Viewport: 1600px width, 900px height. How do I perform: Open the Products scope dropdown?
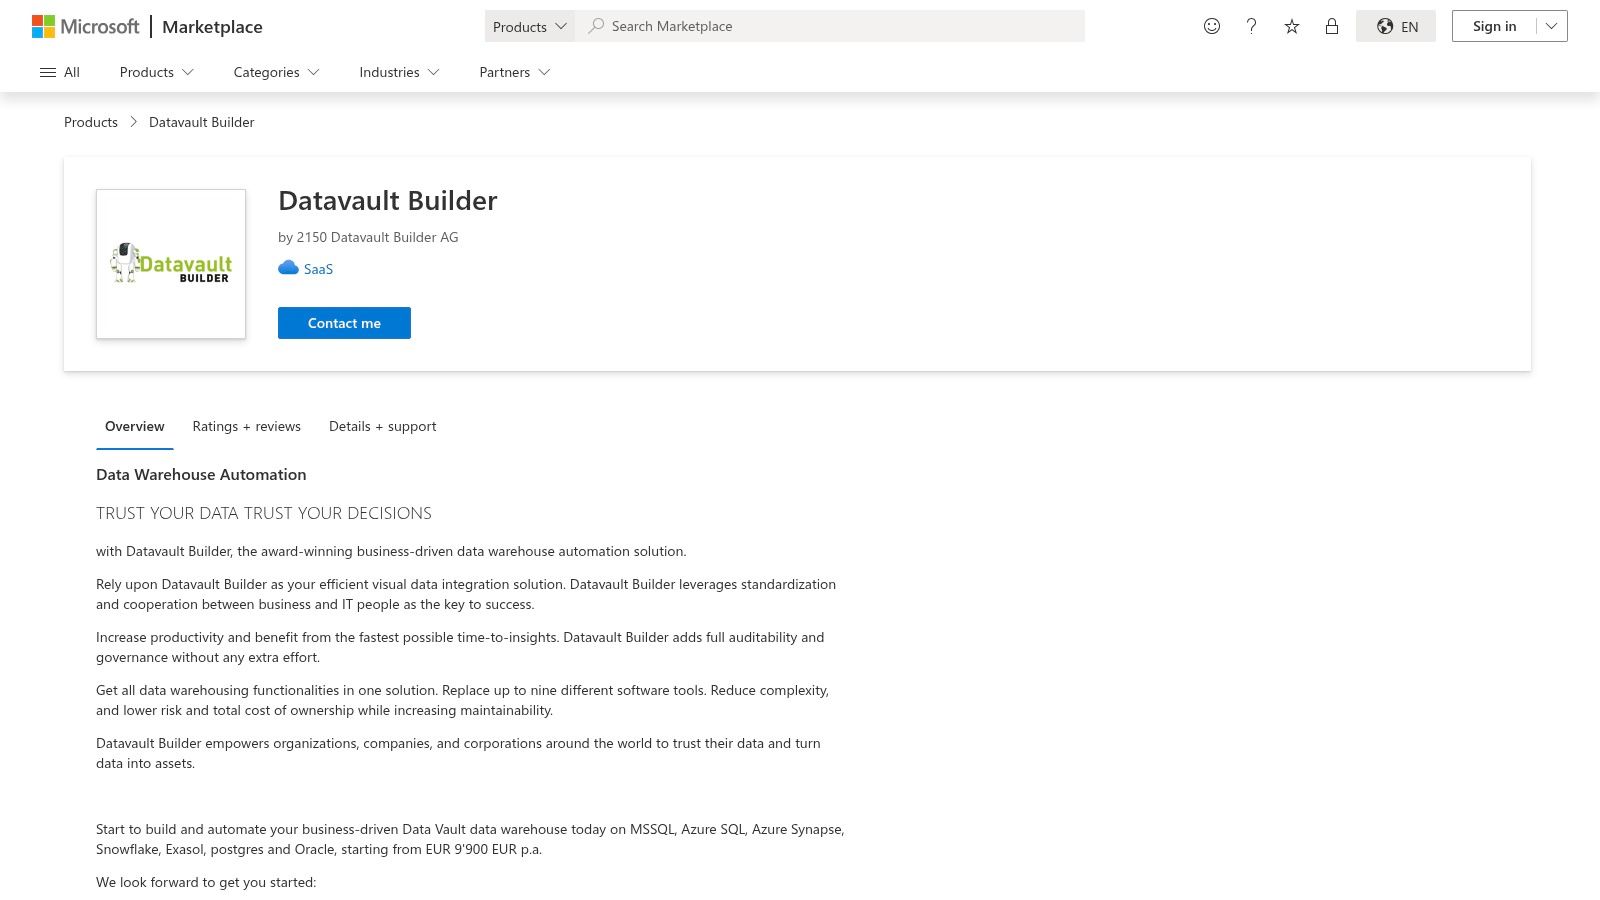pos(529,26)
